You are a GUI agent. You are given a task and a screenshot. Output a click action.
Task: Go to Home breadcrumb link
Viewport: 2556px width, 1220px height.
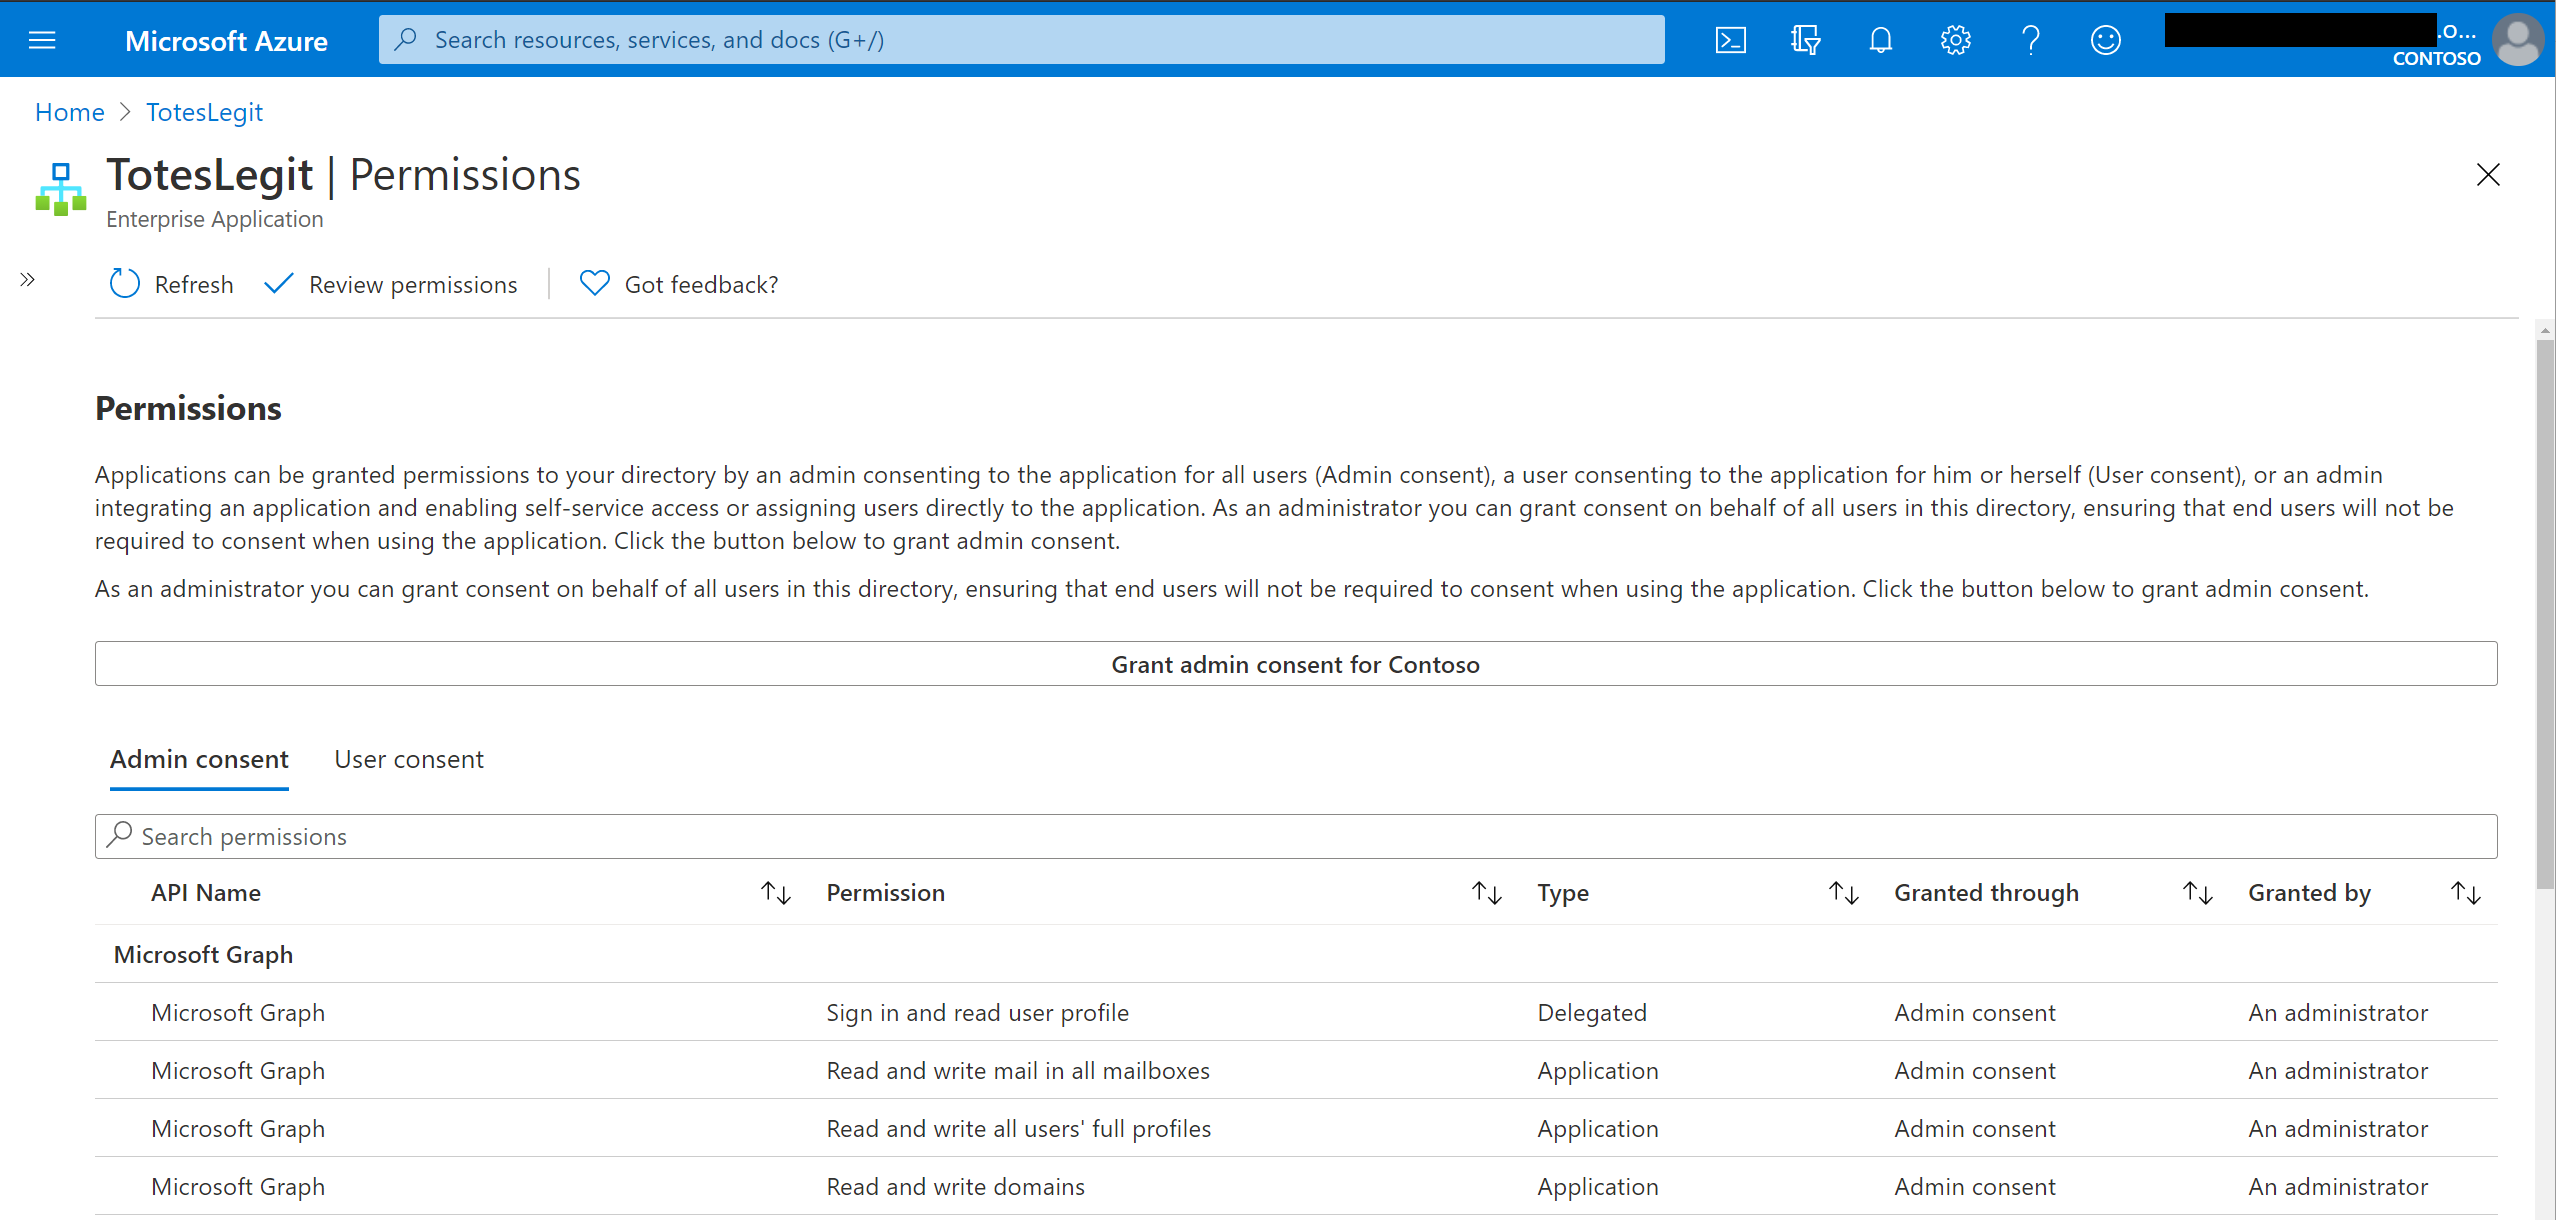click(69, 112)
